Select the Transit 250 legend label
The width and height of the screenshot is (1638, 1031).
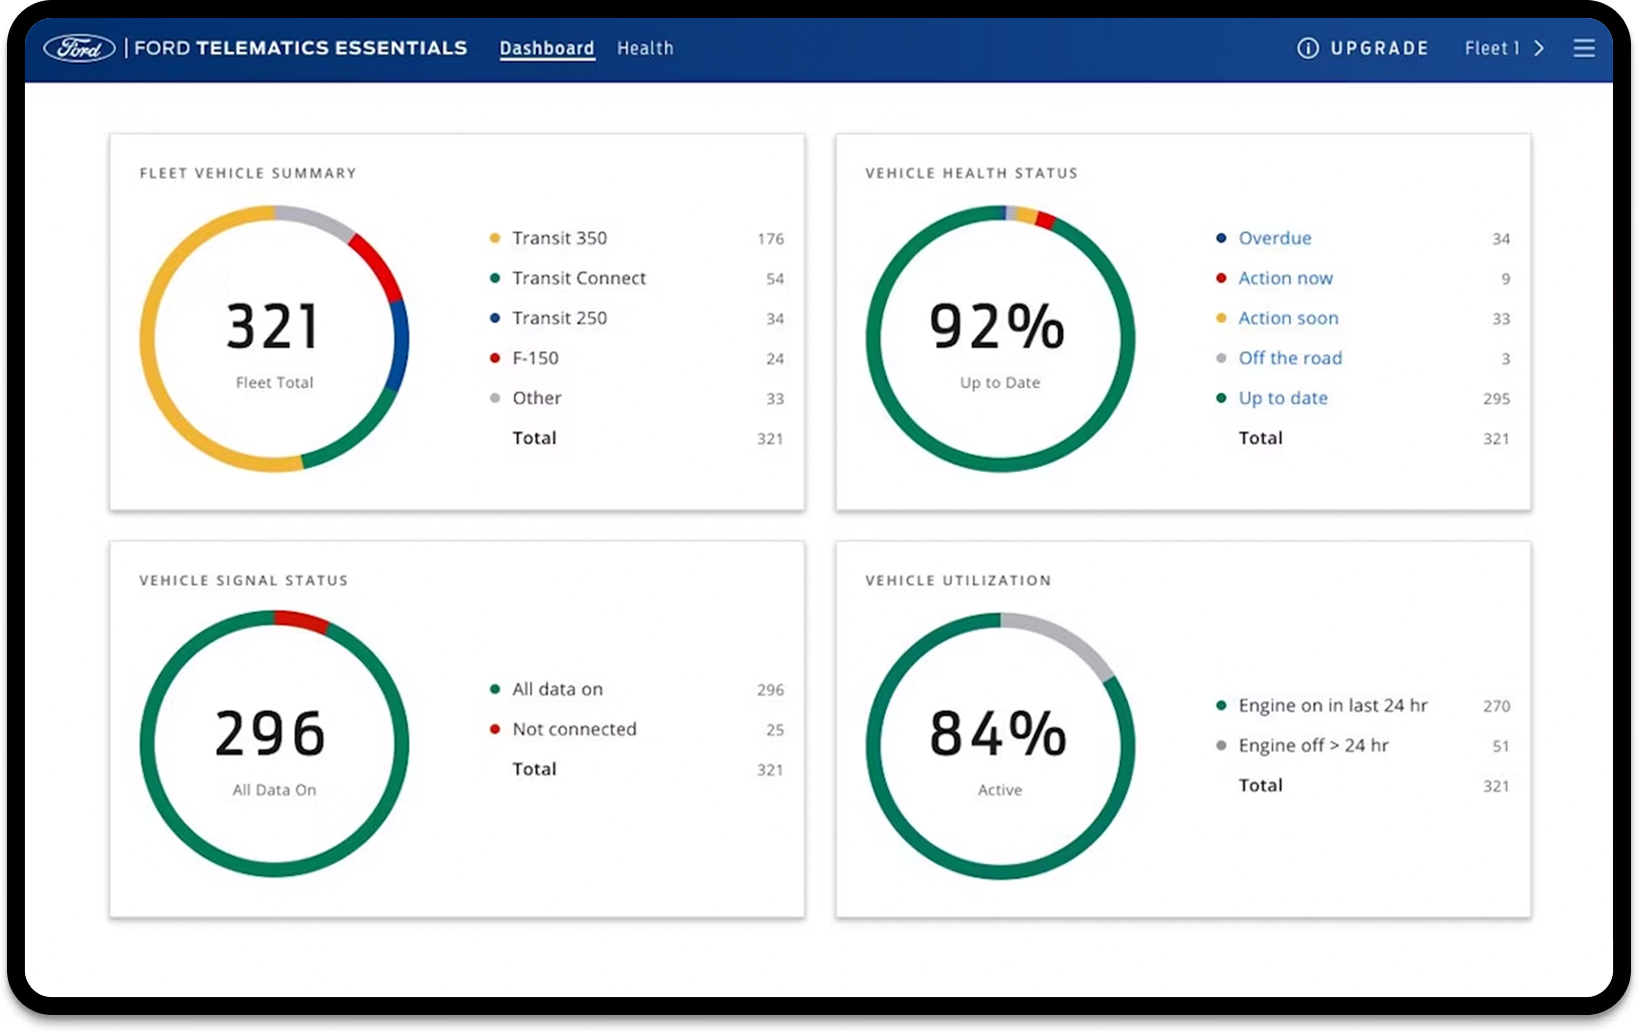coord(559,318)
